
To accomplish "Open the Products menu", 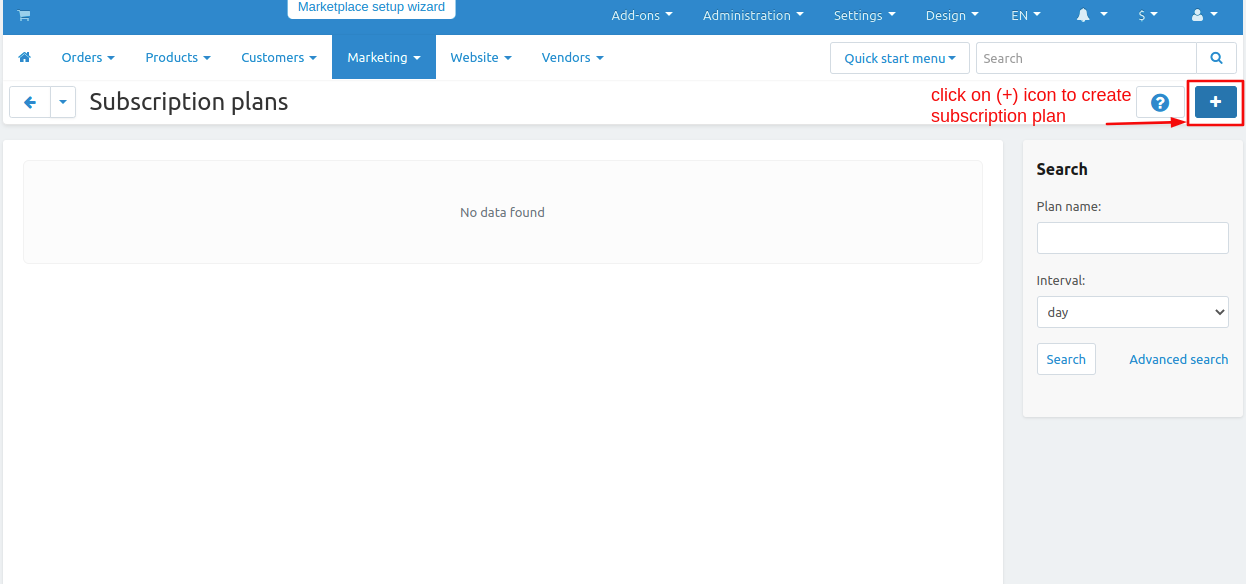I will point(178,58).
